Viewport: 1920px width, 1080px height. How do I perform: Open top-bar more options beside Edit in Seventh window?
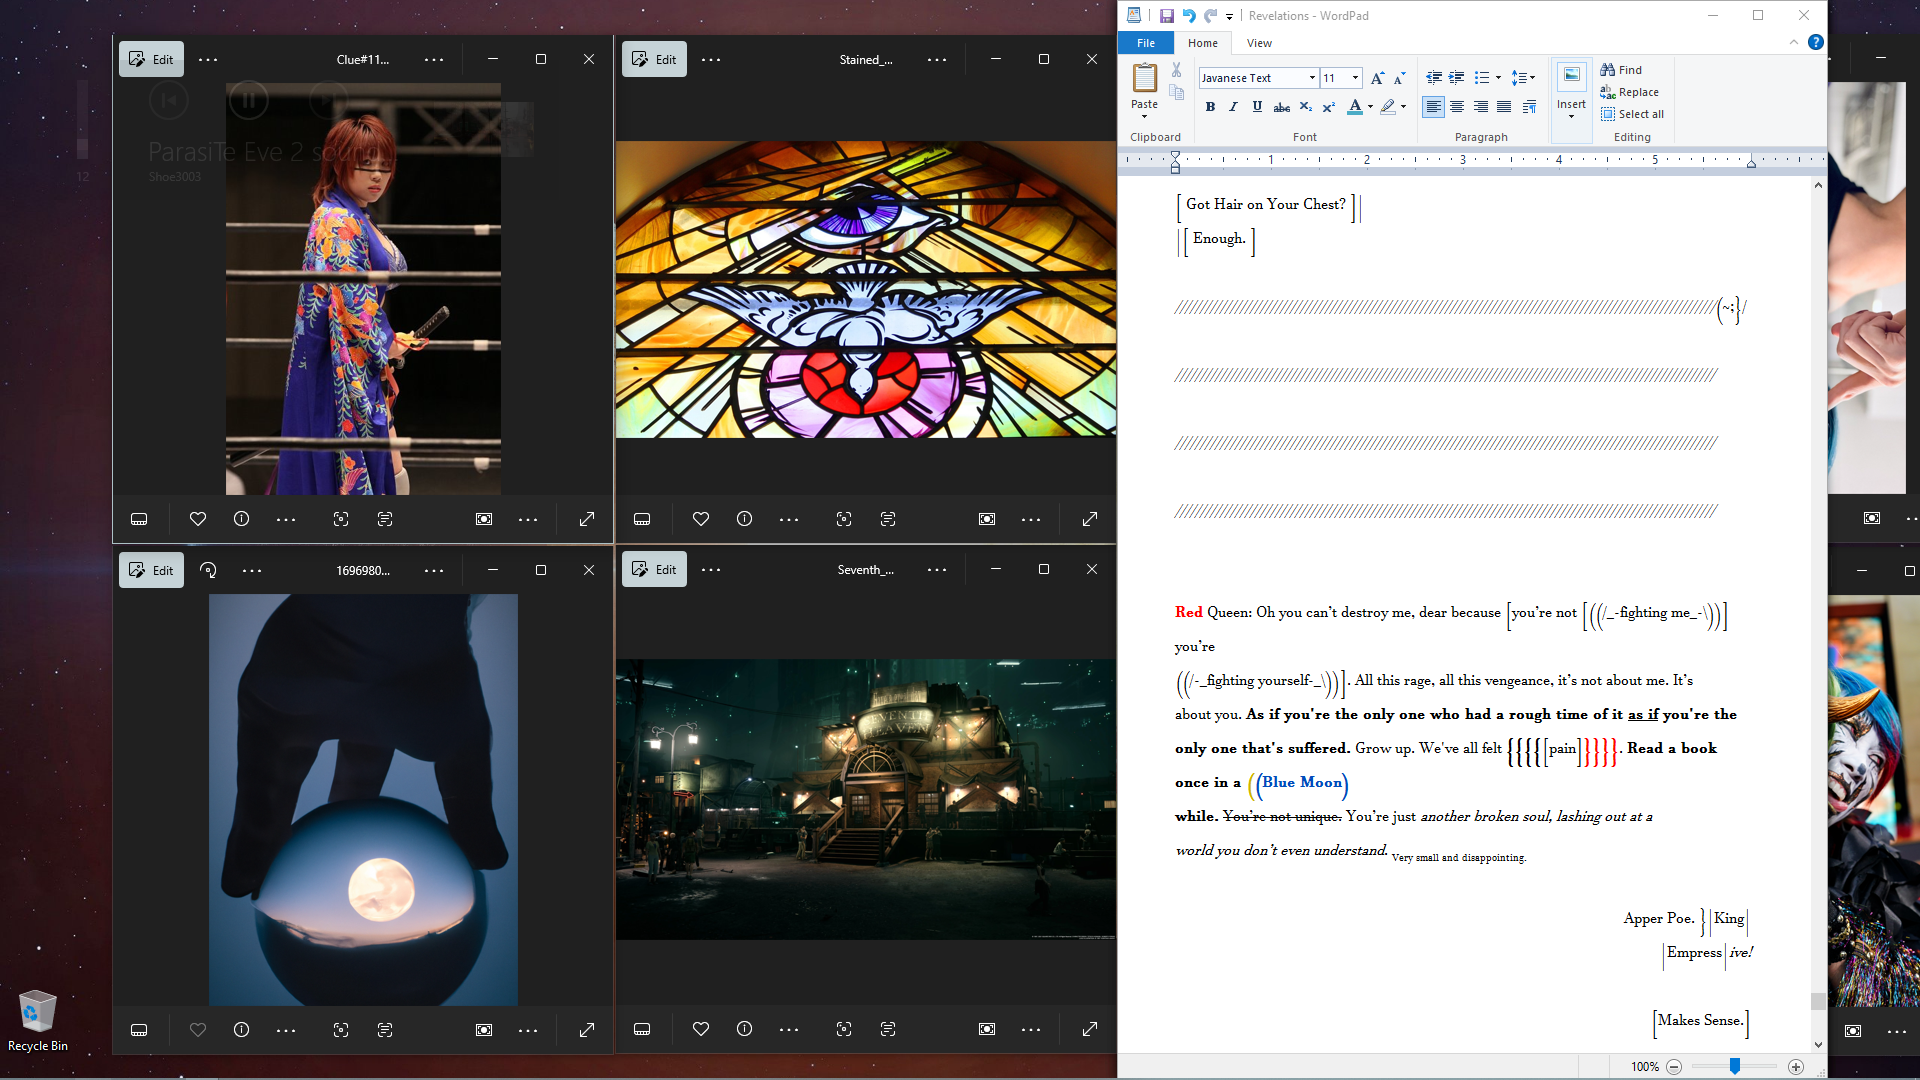click(x=711, y=570)
